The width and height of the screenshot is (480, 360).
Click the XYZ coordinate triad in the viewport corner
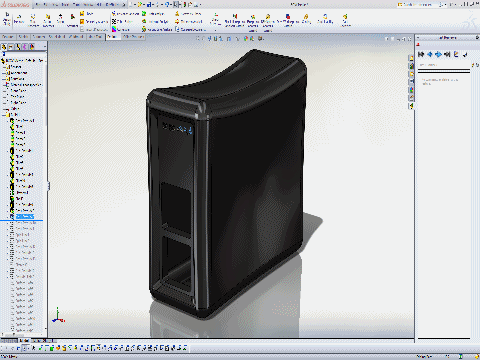(58, 315)
